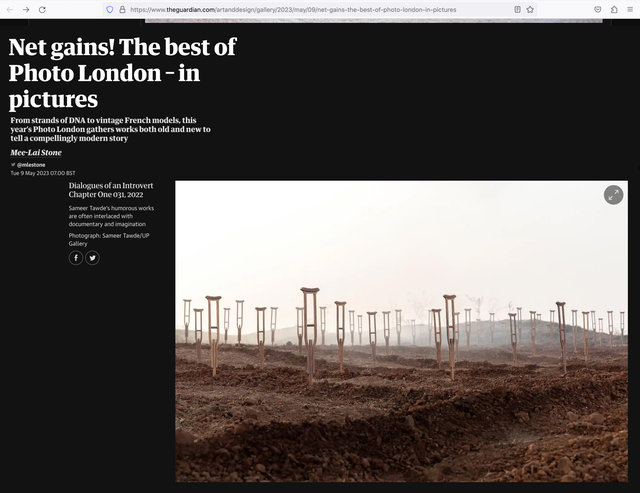Open the Firefox hamburger menu
Screen dimensions: 640x493
point(630,9)
